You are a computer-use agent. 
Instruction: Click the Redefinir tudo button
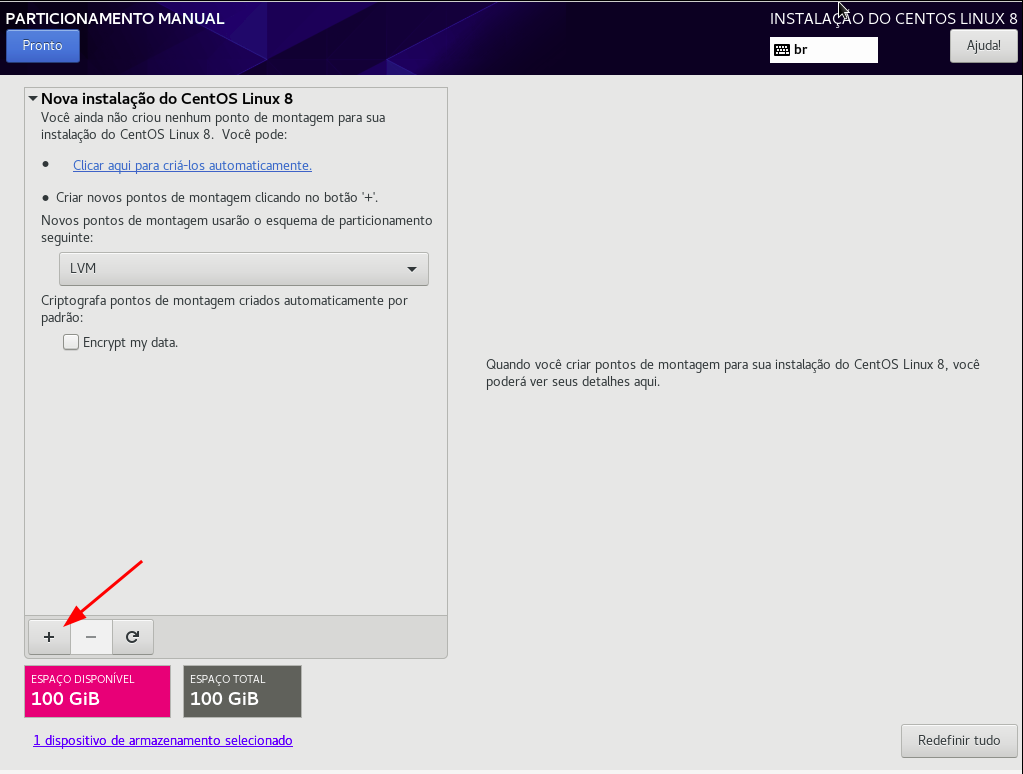tap(959, 741)
